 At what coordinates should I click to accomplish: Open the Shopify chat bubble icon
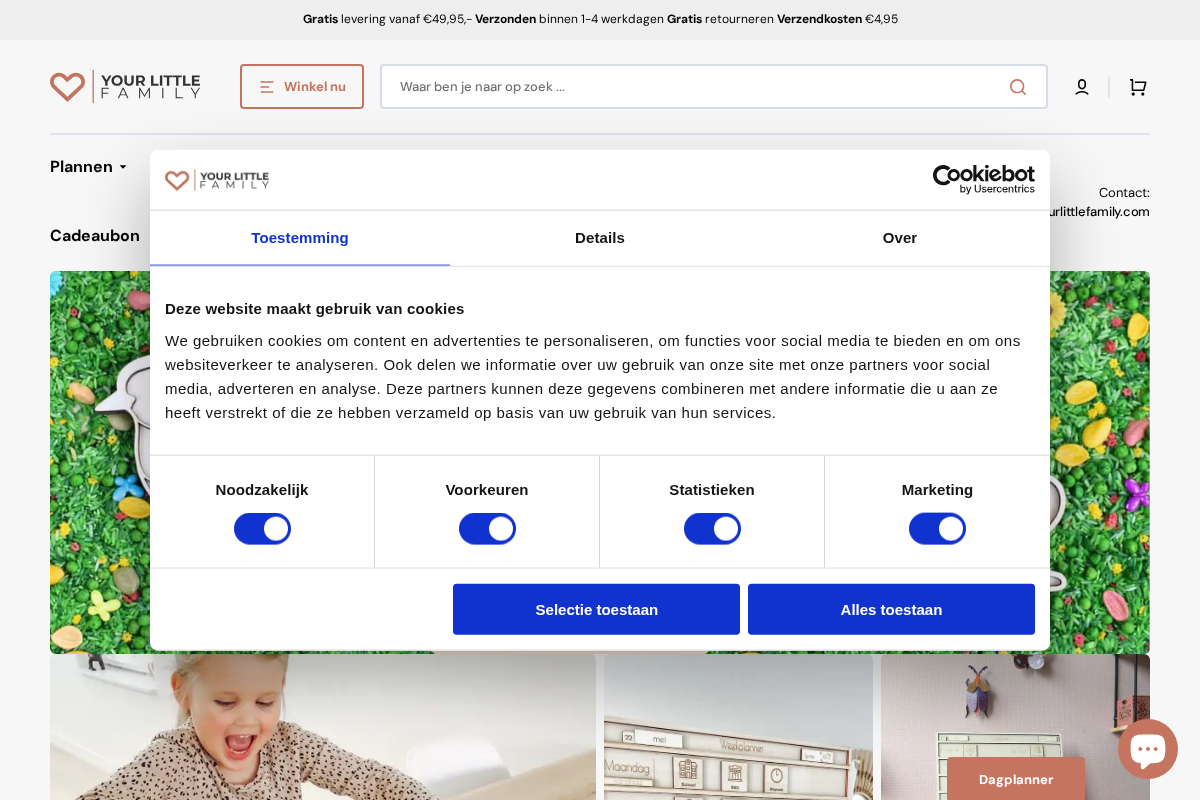1147,748
